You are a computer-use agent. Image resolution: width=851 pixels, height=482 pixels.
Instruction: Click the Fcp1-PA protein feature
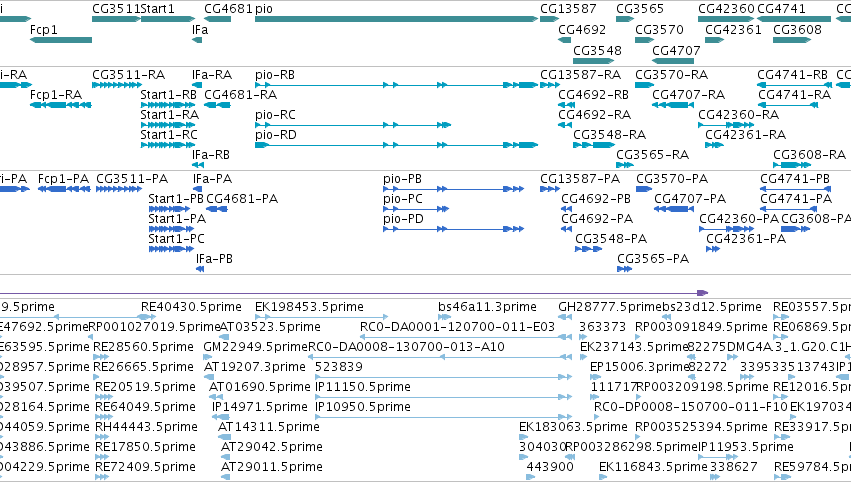(x=64, y=189)
